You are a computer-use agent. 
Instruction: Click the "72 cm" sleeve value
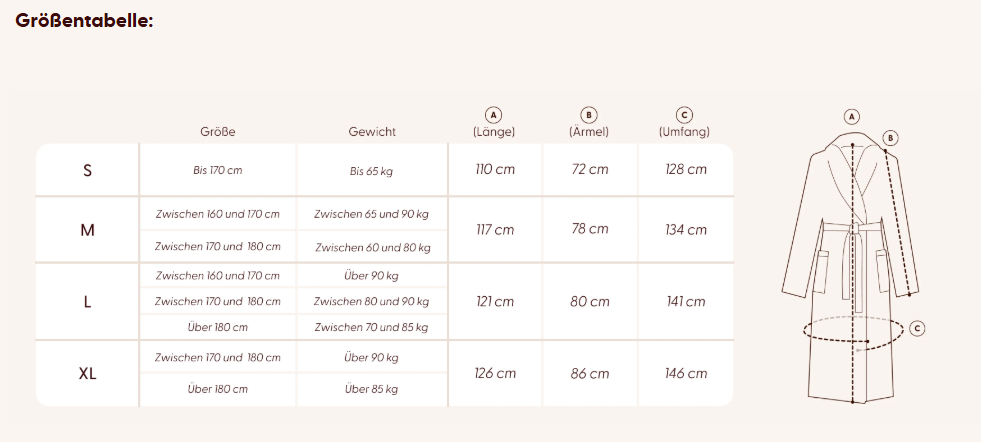point(590,169)
